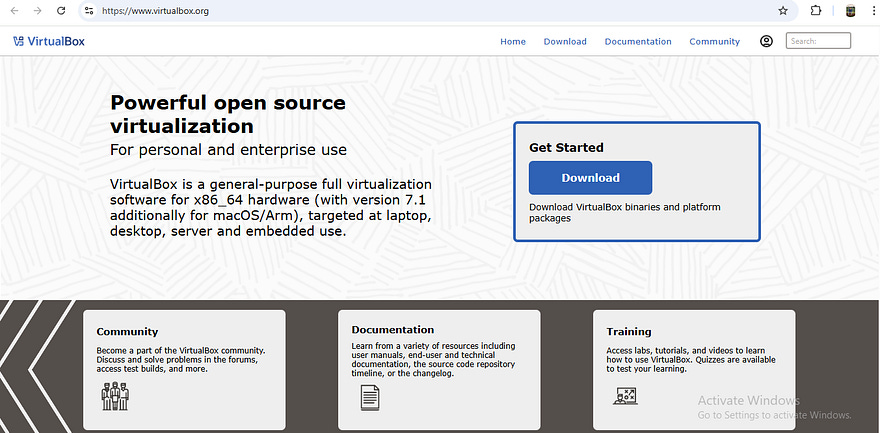The height and width of the screenshot is (433, 880).
Task: Click 'Become a part of the VirtualBox community' text
Action: tap(181, 350)
